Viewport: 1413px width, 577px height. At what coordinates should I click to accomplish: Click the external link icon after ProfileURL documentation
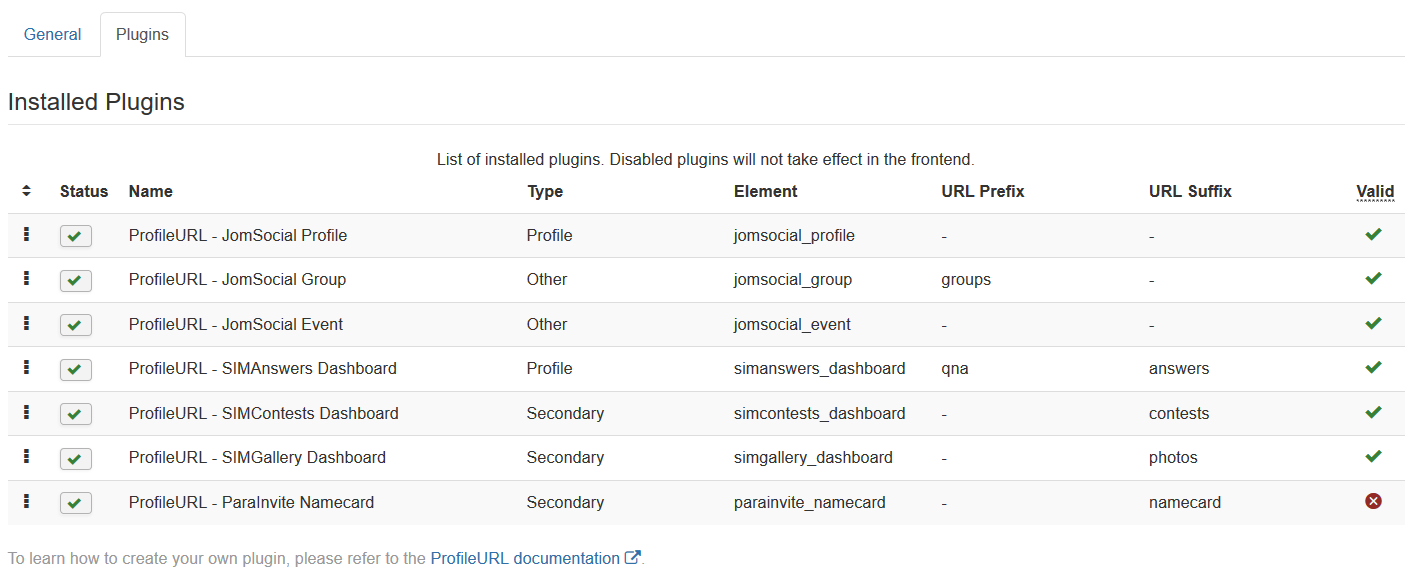pyautogui.click(x=632, y=558)
